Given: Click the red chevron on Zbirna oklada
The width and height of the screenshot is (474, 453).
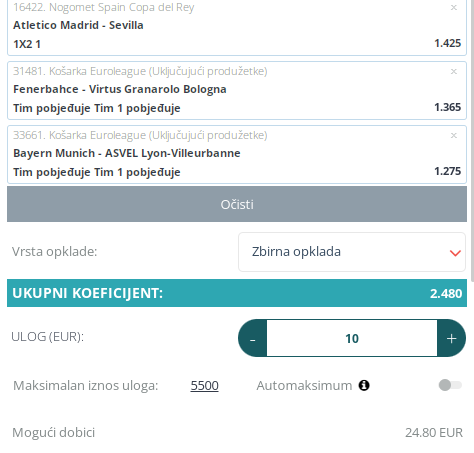Looking at the screenshot, I should tap(455, 253).
